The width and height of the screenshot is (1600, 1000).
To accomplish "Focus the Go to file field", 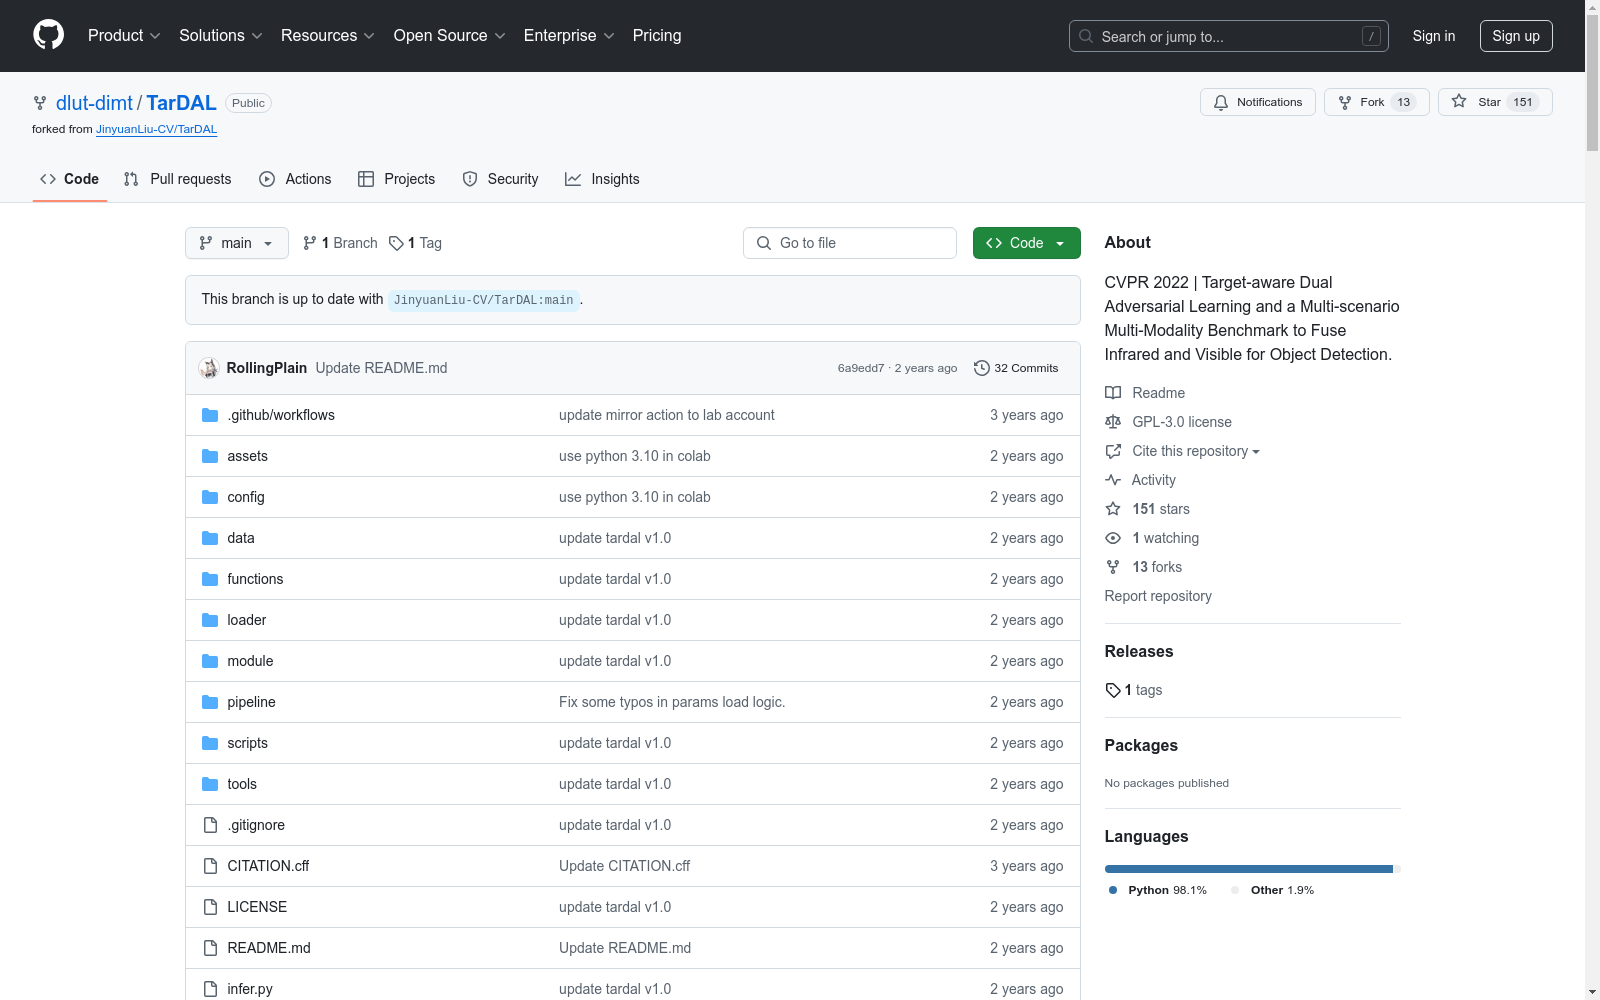I will [x=850, y=243].
